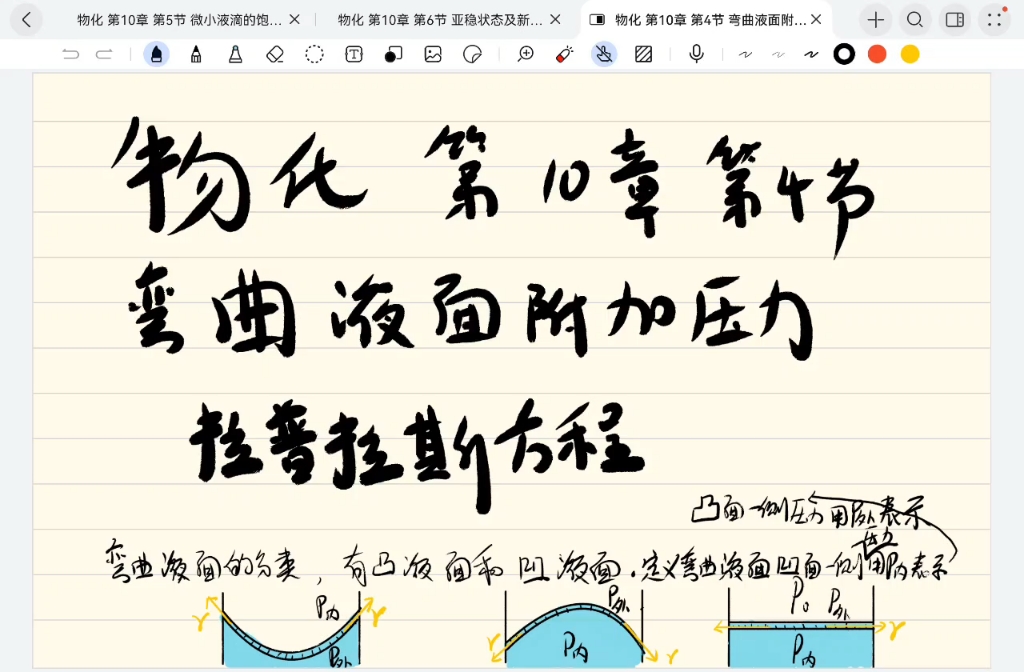Go back with the left chevron button
Viewport: 1024px width, 672px height.
pyautogui.click(x=26, y=20)
